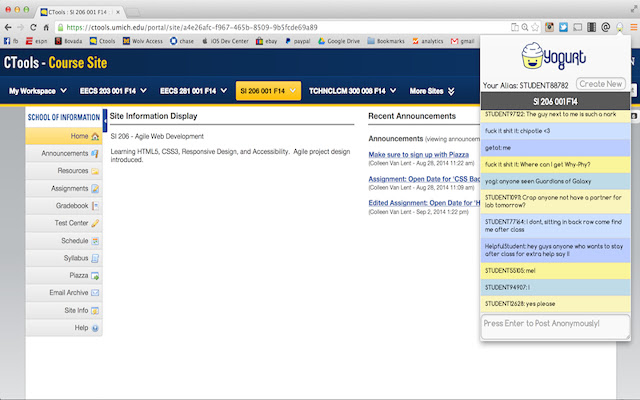Collapse the sidebar with blue toggle arrow
Screen dimensions: 640x400
click(105, 120)
